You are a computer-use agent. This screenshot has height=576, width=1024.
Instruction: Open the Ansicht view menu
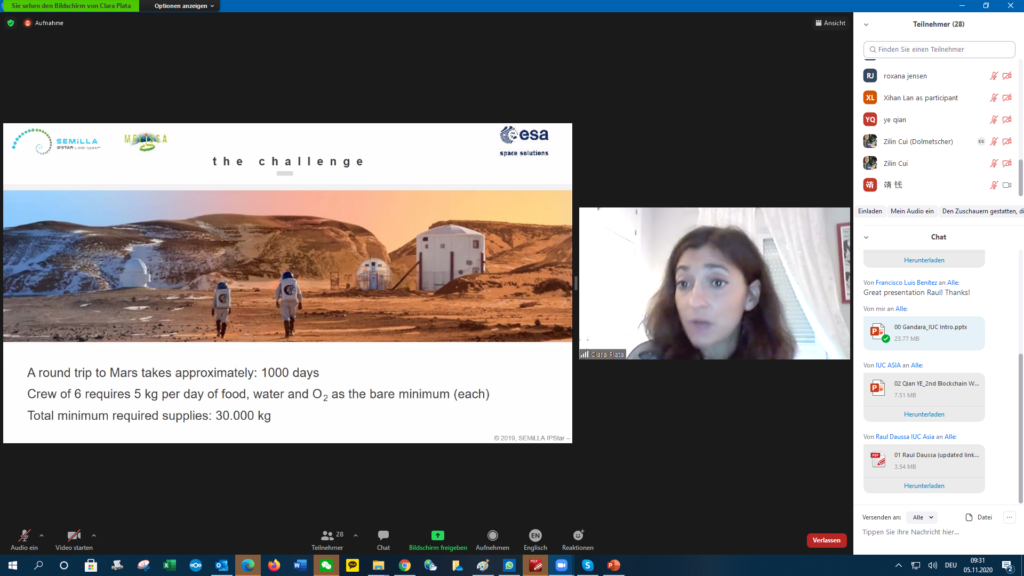[830, 23]
